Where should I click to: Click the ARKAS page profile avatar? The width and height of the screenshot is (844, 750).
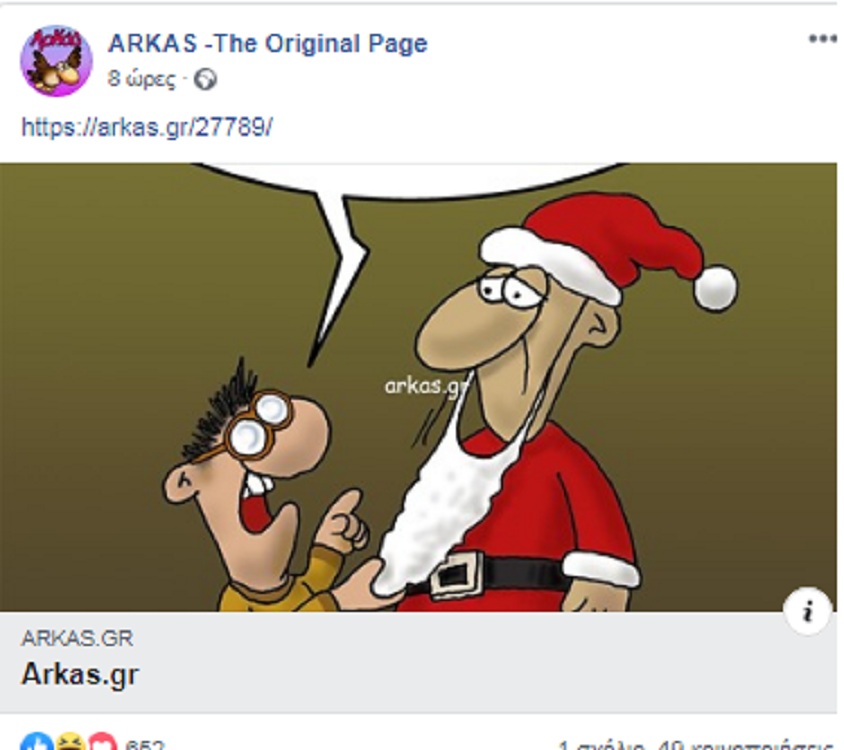point(55,60)
